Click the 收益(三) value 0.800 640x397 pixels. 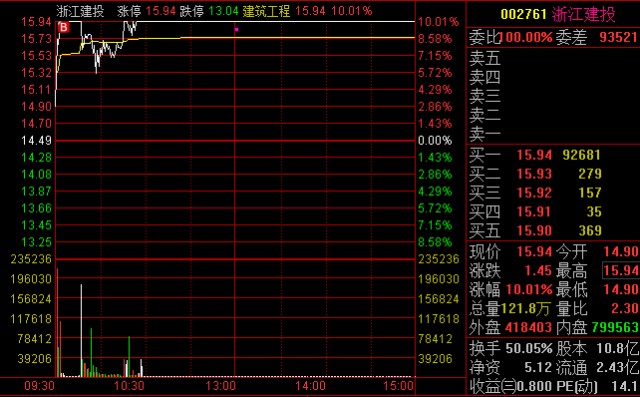point(535,386)
